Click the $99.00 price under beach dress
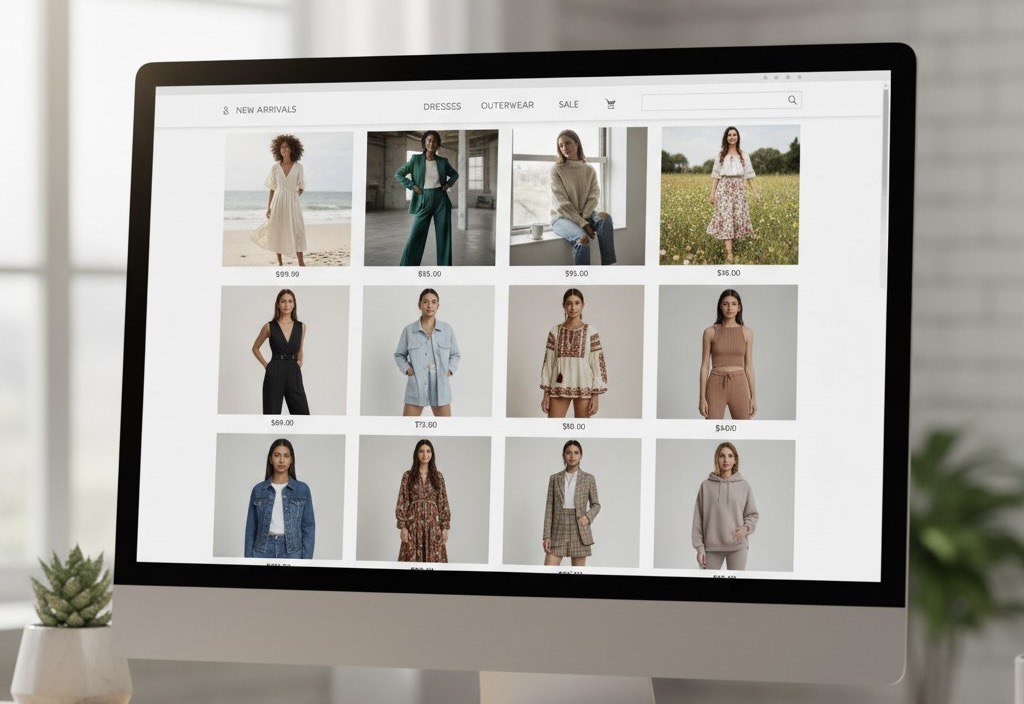Viewport: 1024px width, 704px height. 287,274
